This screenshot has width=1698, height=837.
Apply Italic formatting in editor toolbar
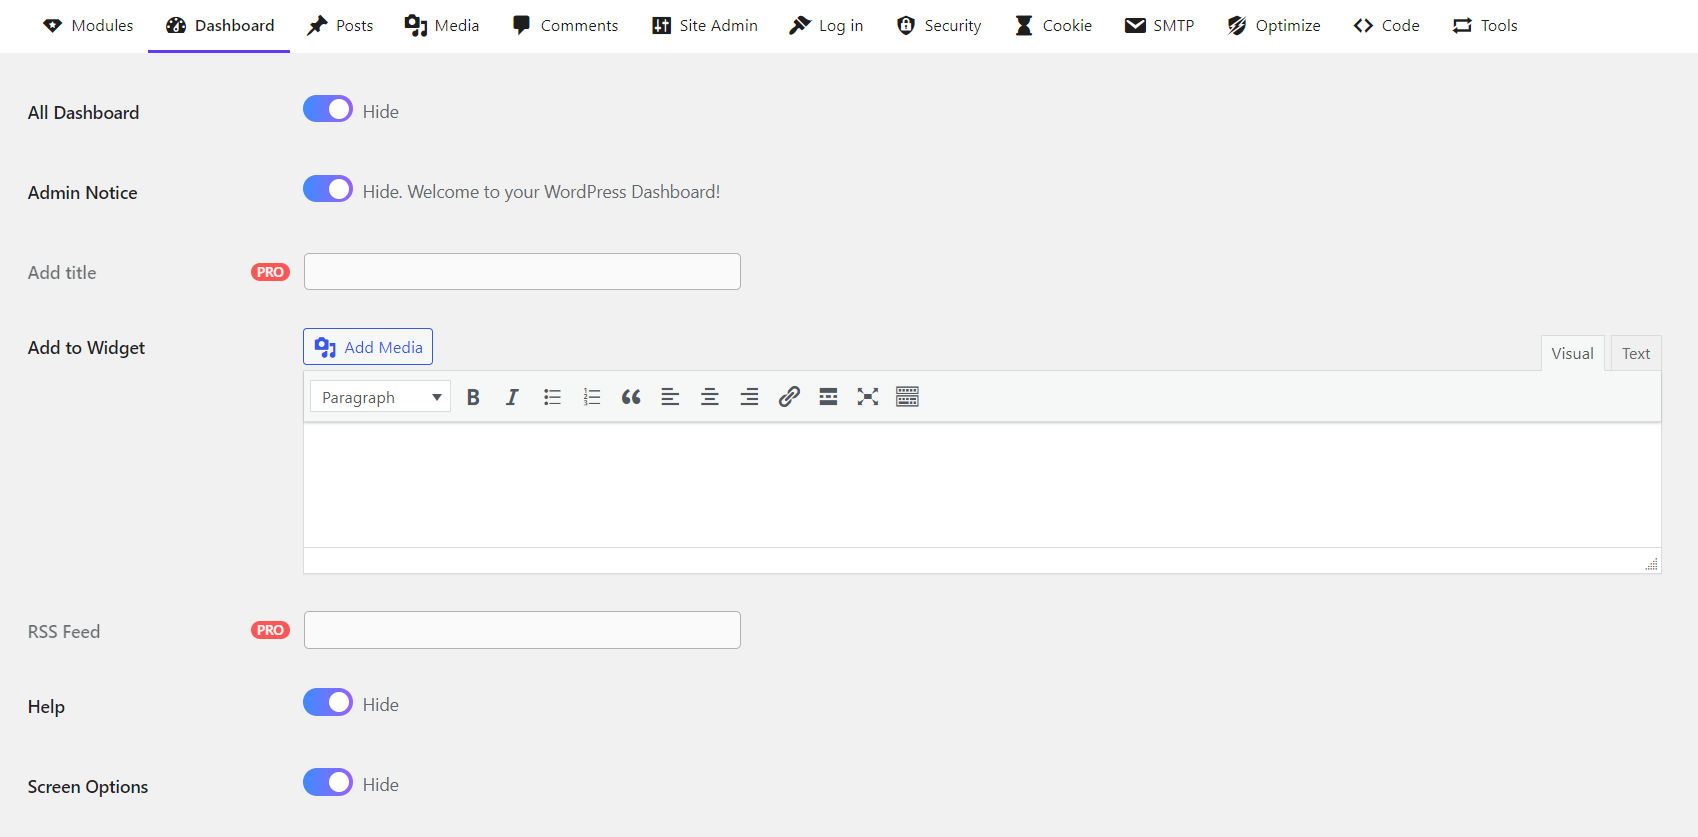point(512,397)
